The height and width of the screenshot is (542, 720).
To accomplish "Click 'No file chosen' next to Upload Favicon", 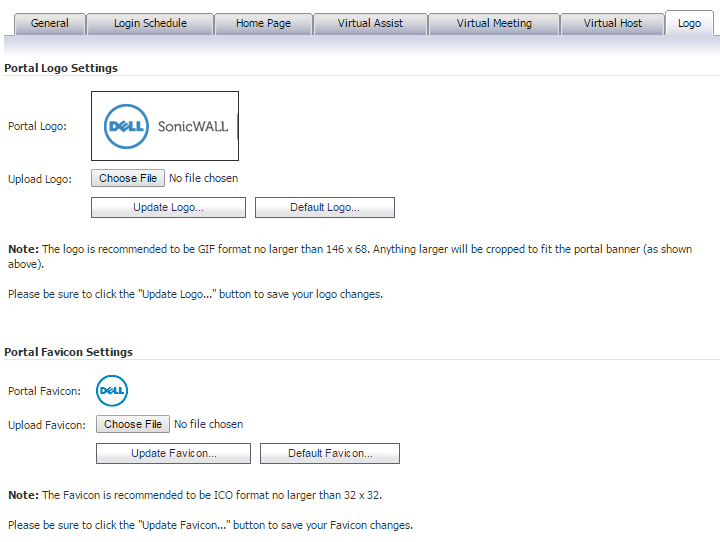I will (208, 424).
